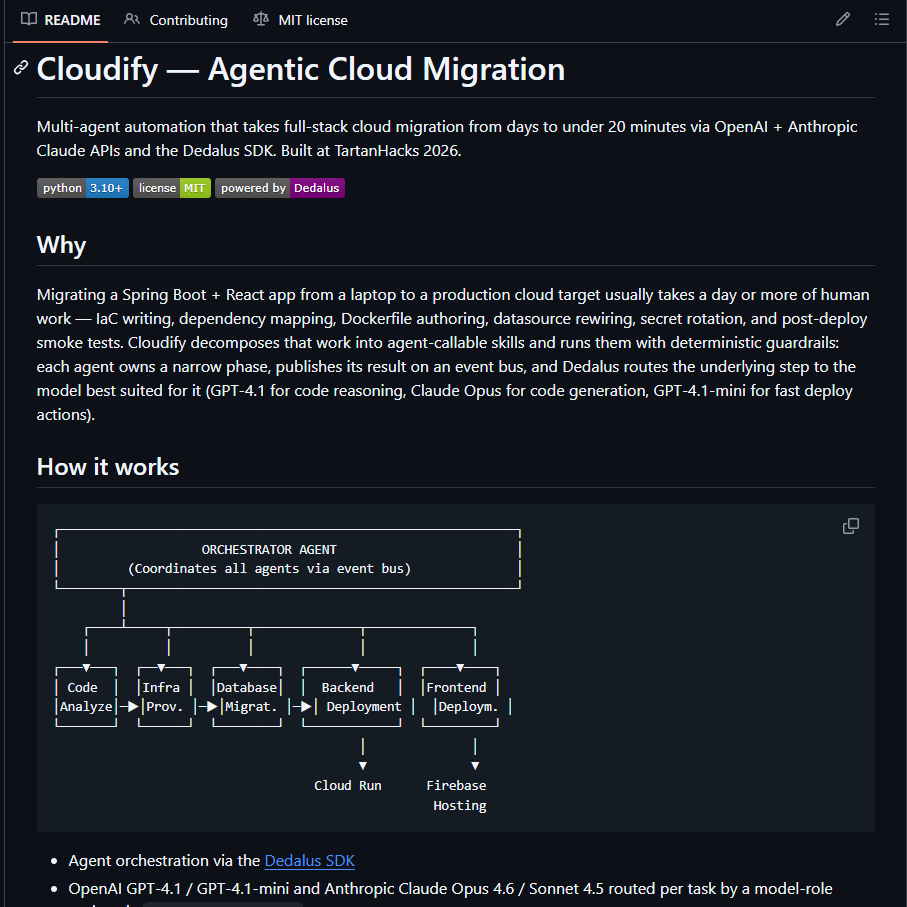Click the README book icon

point(29,20)
